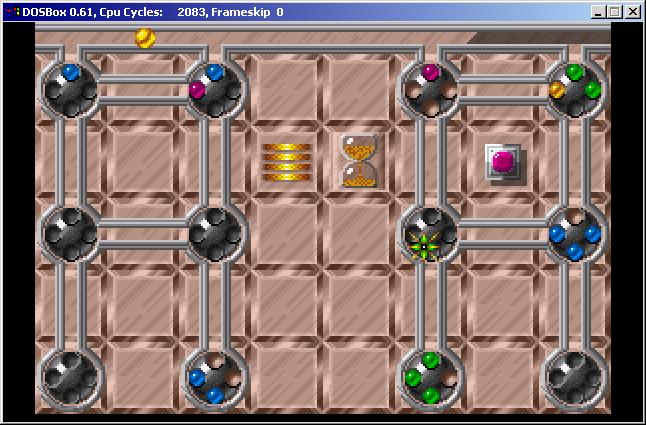Click the left blue marble in the three-blue wheel
The height and width of the screenshot is (425, 646).
tap(557, 234)
